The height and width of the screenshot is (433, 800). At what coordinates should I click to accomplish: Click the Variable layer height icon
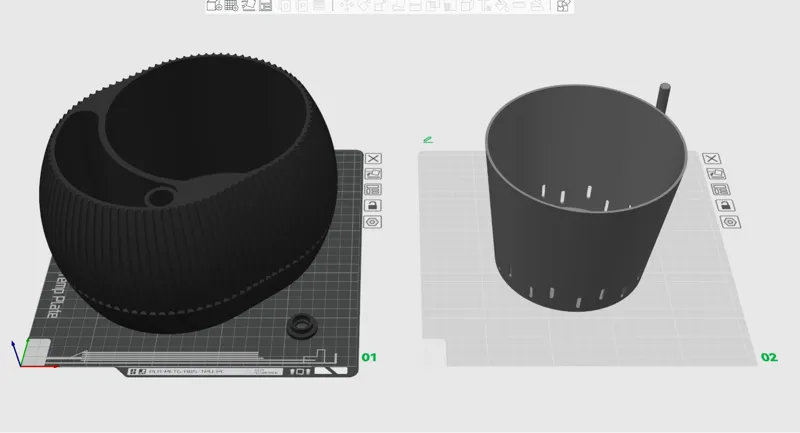[x=319, y=6]
